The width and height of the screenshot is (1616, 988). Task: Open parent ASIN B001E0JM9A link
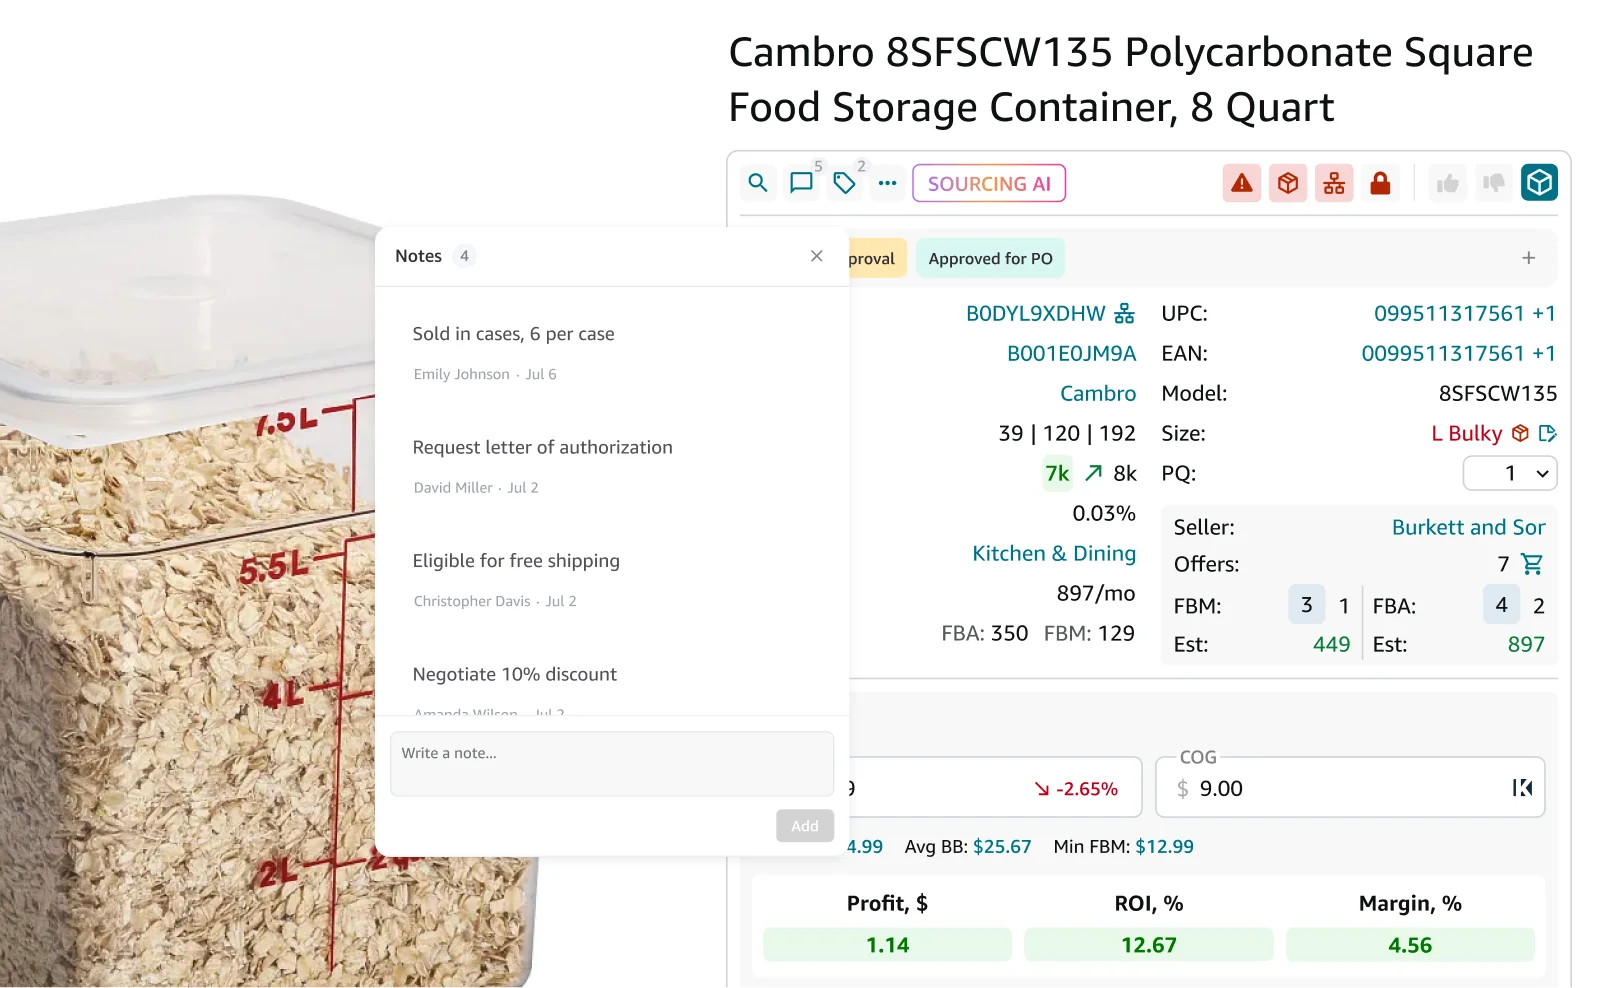click(1071, 354)
